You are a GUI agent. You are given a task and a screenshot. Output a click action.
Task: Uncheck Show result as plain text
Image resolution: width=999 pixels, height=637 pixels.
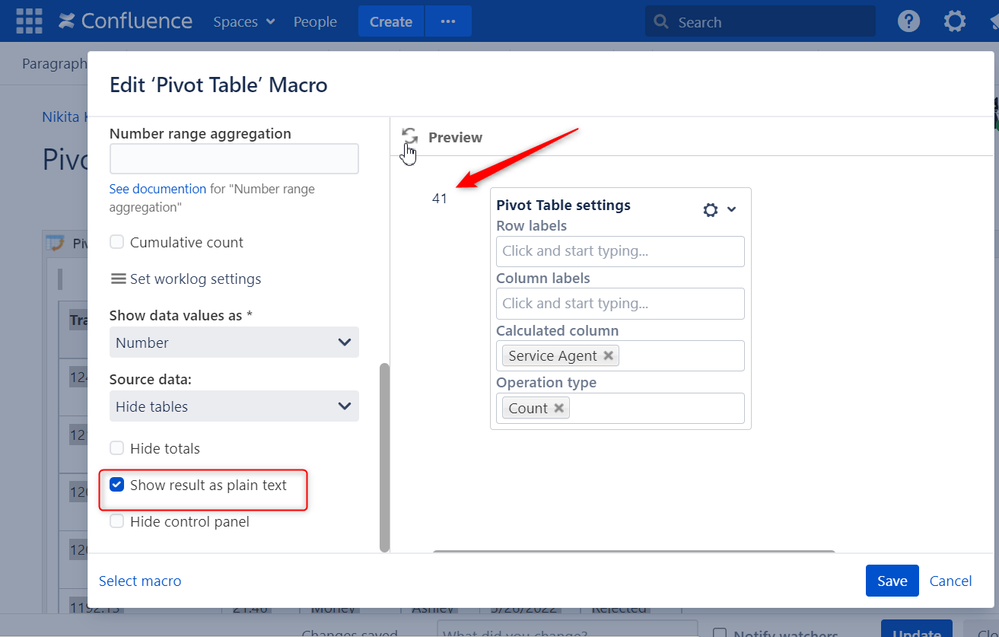(x=117, y=485)
